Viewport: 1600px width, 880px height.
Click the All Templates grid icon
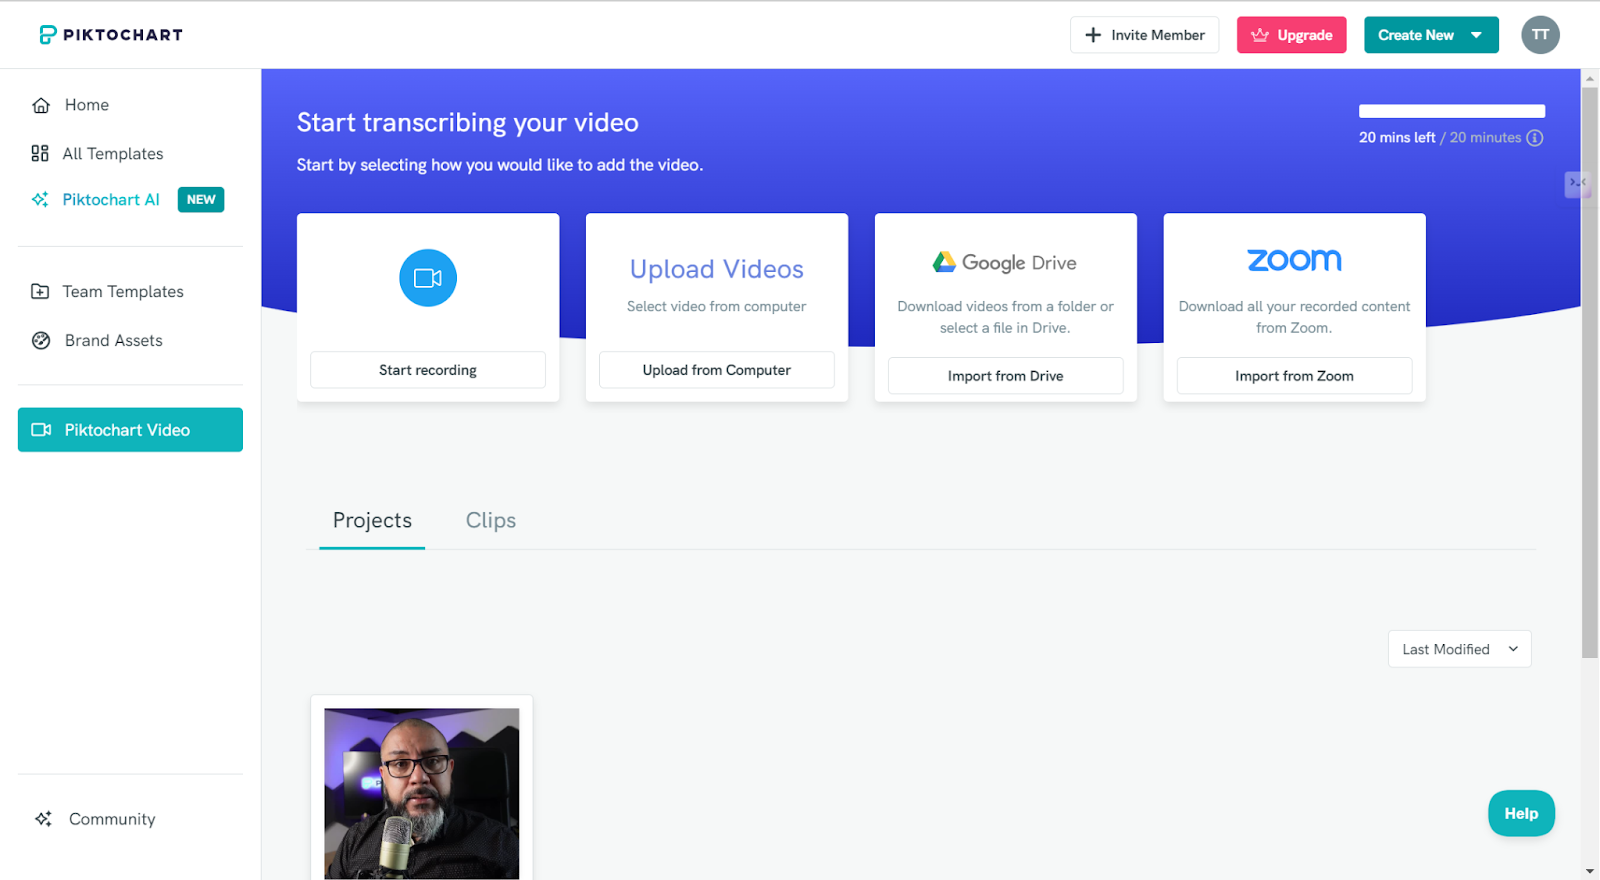click(x=40, y=153)
